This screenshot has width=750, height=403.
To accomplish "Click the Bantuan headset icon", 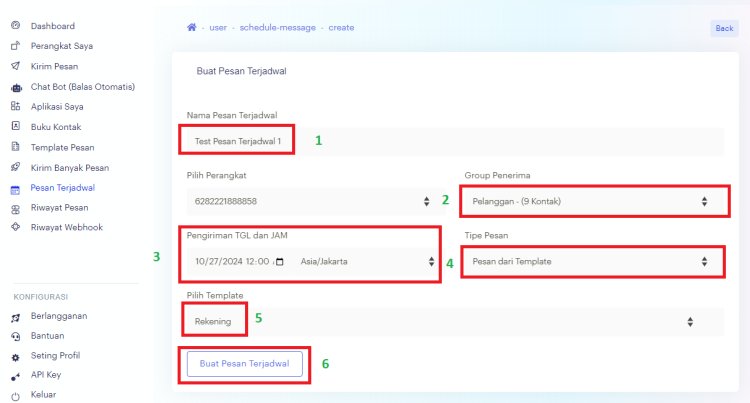I will [x=15, y=337].
